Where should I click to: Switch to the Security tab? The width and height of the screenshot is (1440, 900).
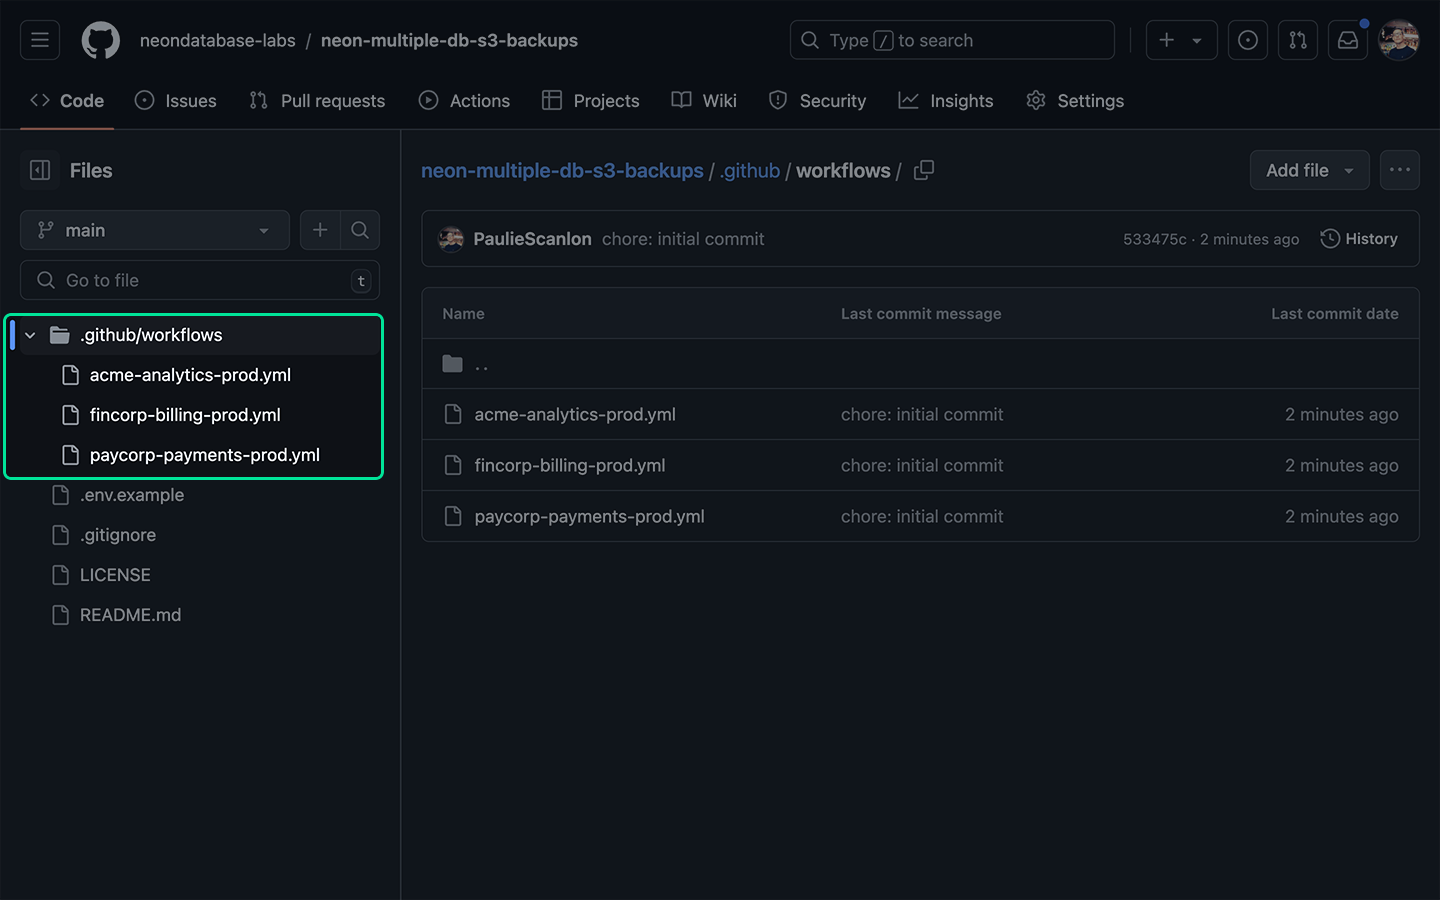tap(817, 101)
